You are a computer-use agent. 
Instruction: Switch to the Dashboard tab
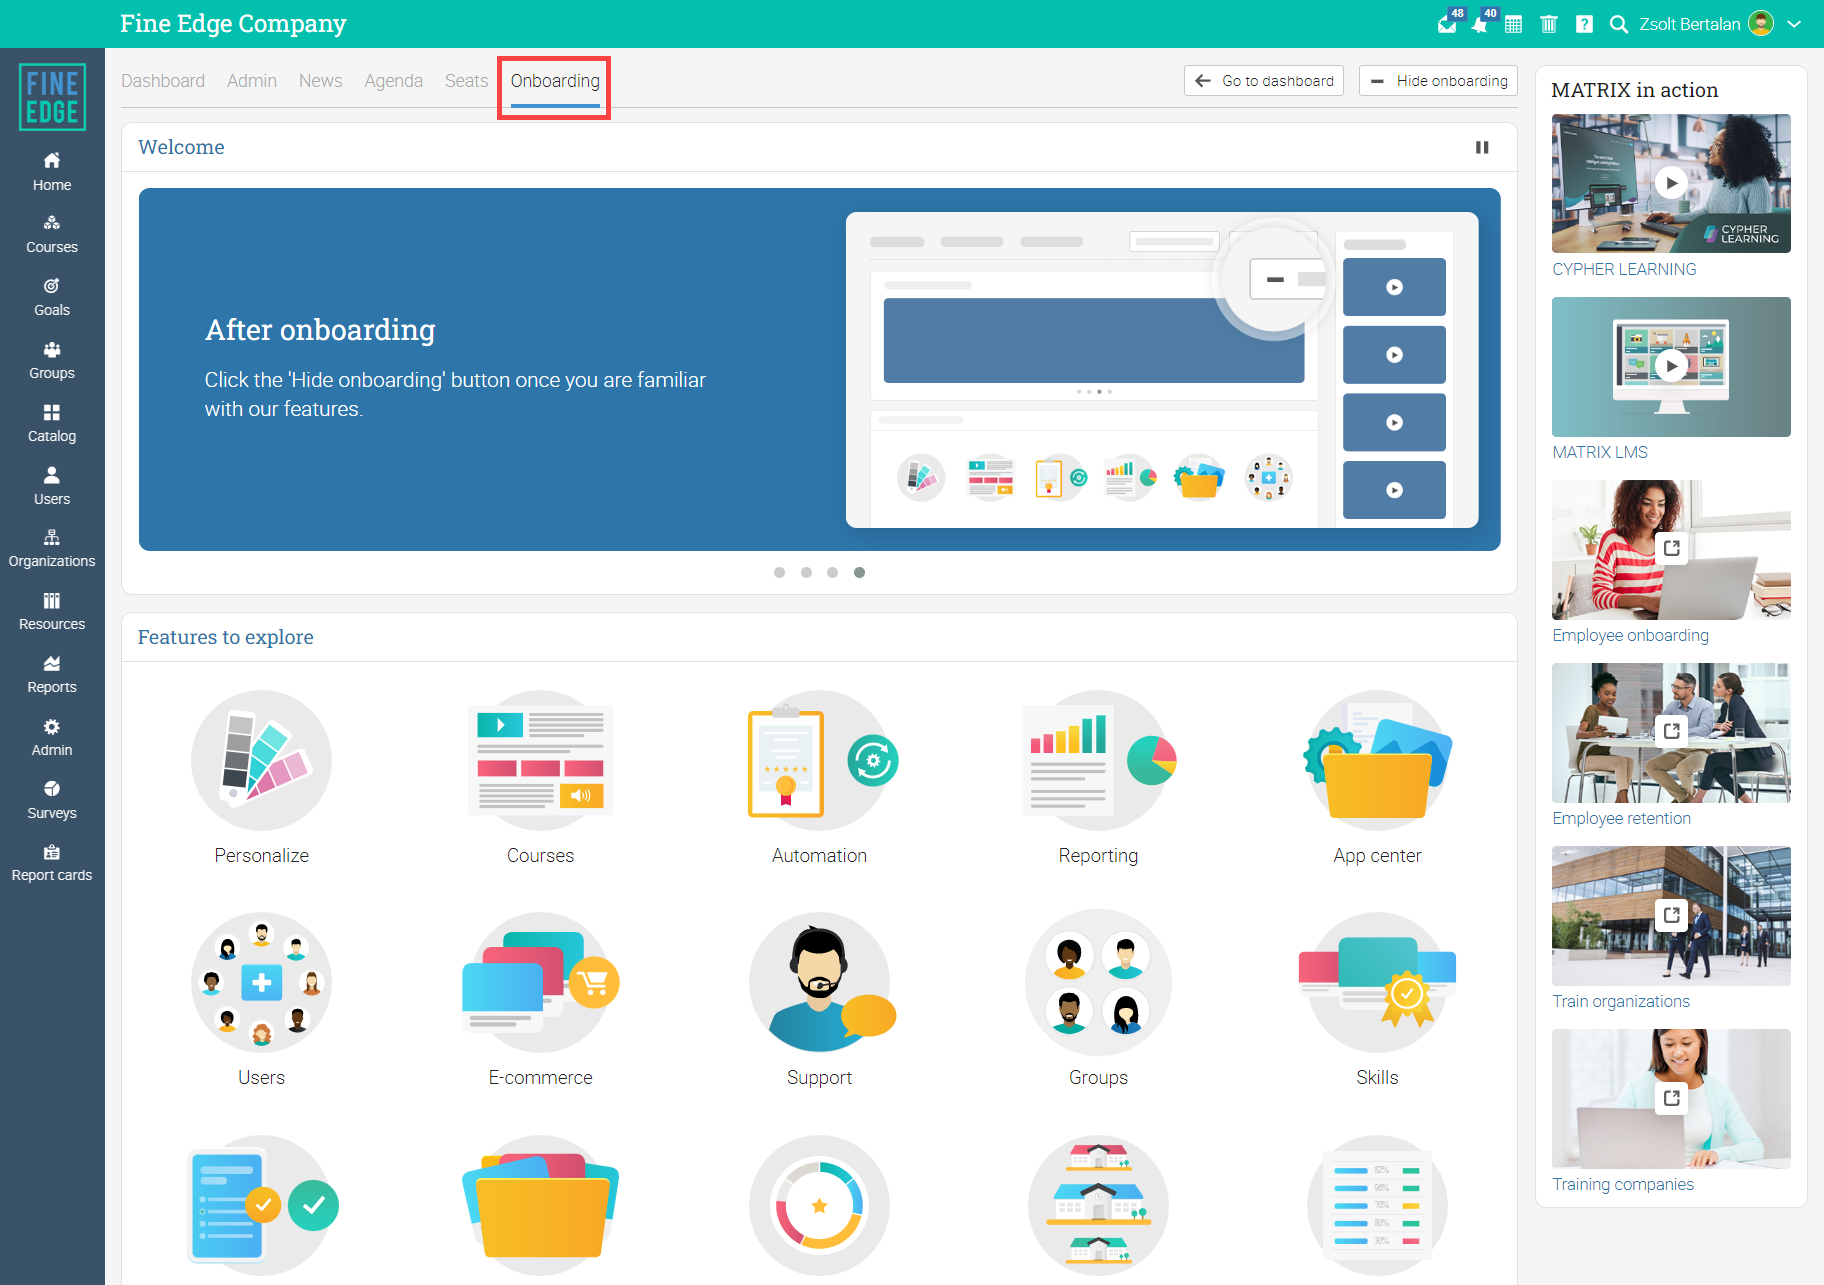(163, 81)
